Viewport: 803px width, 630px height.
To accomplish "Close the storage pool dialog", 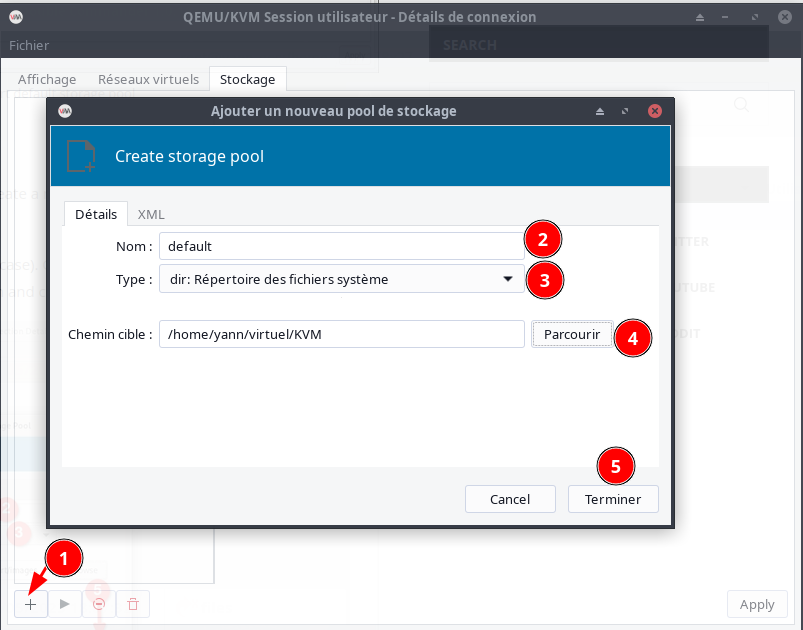I will click(654, 111).
